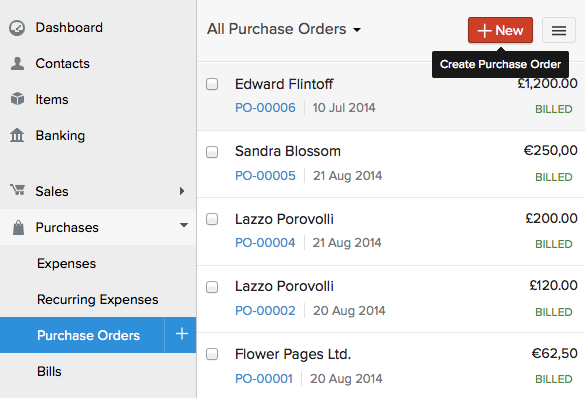Open the Banking section
Screen dimensions: 585x398
point(60,135)
